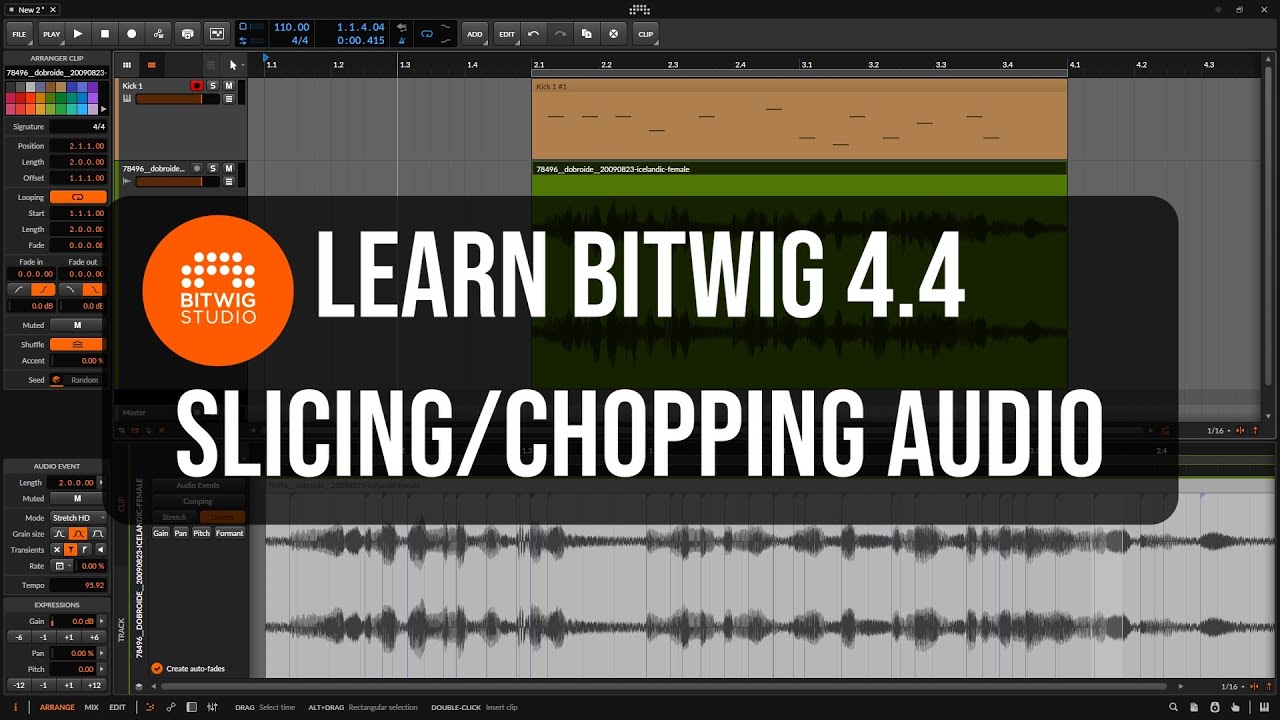Viewport: 1280px width, 720px height.
Task: Show the clip launcher view icon
Action: point(127,65)
